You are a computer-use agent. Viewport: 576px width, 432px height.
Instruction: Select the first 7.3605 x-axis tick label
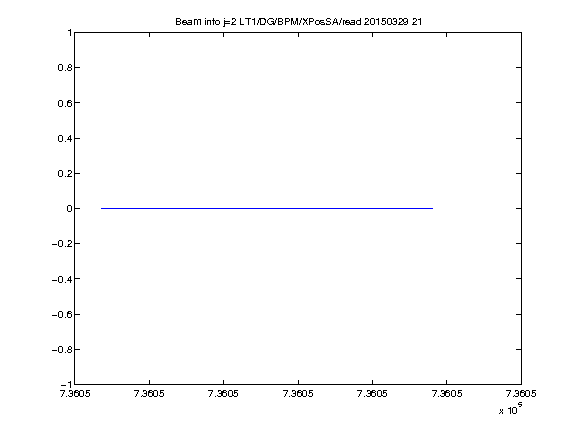(75, 394)
